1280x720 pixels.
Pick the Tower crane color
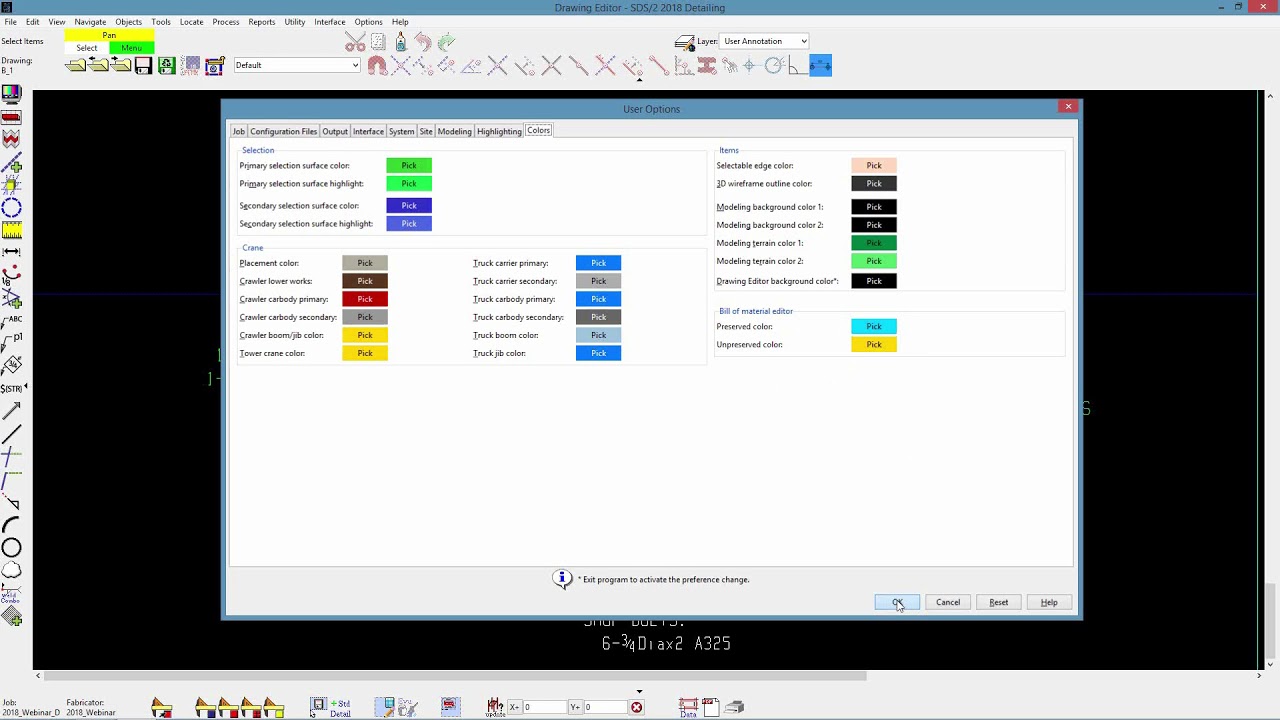tap(364, 353)
